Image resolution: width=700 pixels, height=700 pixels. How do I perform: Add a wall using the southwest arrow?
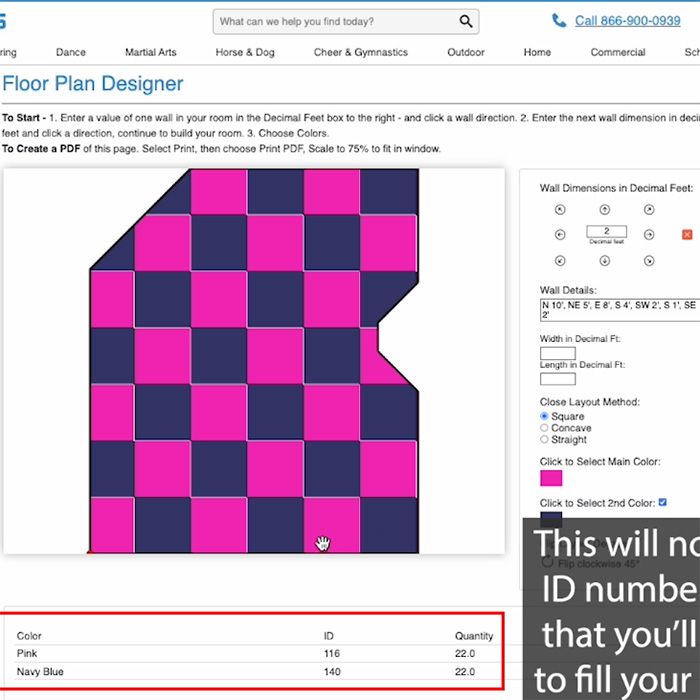(x=560, y=261)
